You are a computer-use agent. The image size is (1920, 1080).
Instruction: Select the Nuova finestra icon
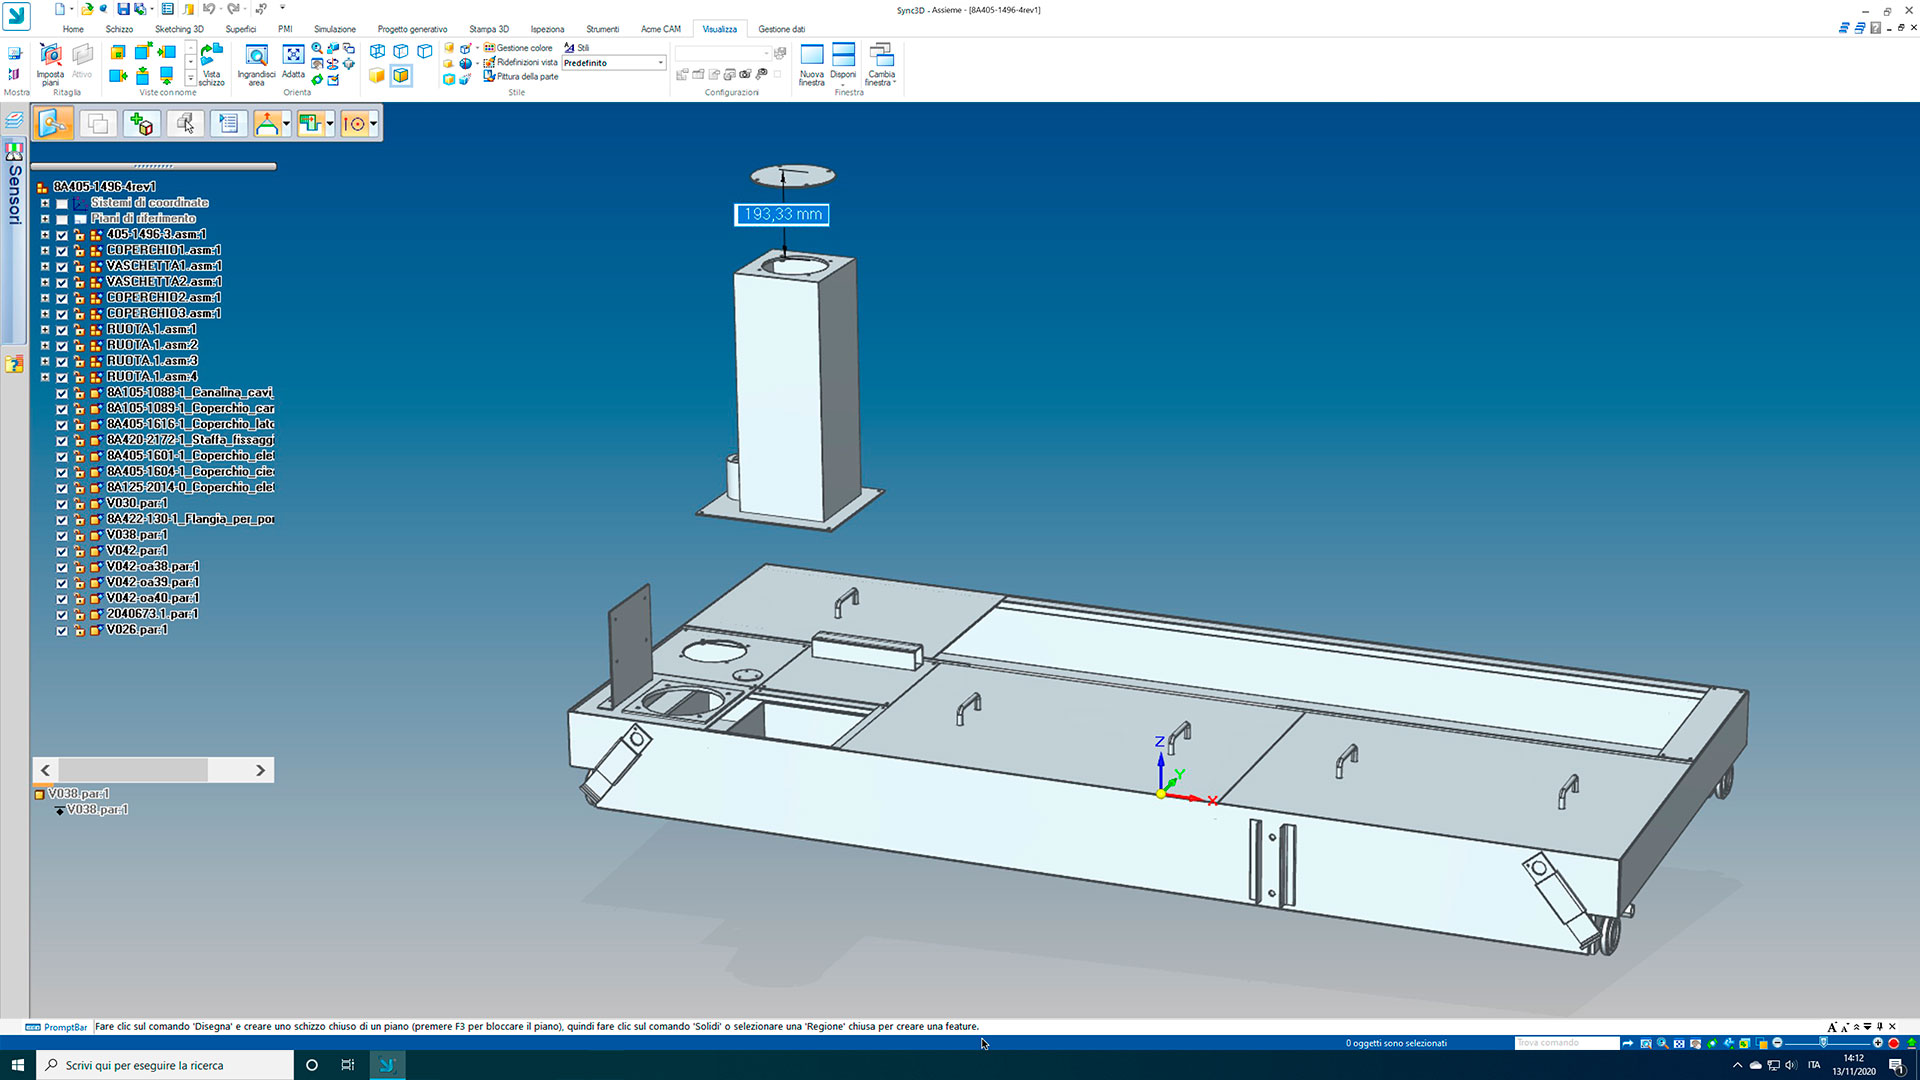812,64
